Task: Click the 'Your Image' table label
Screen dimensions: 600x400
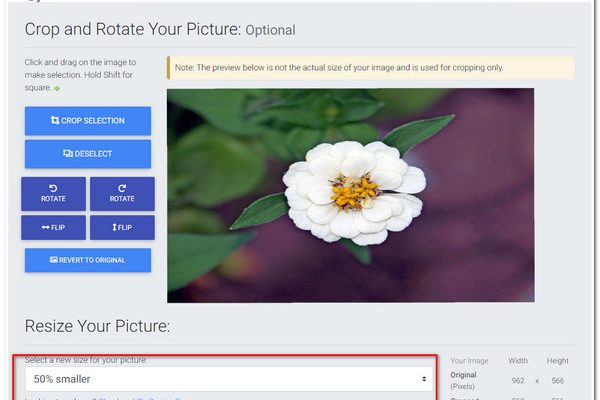Action: [469, 361]
